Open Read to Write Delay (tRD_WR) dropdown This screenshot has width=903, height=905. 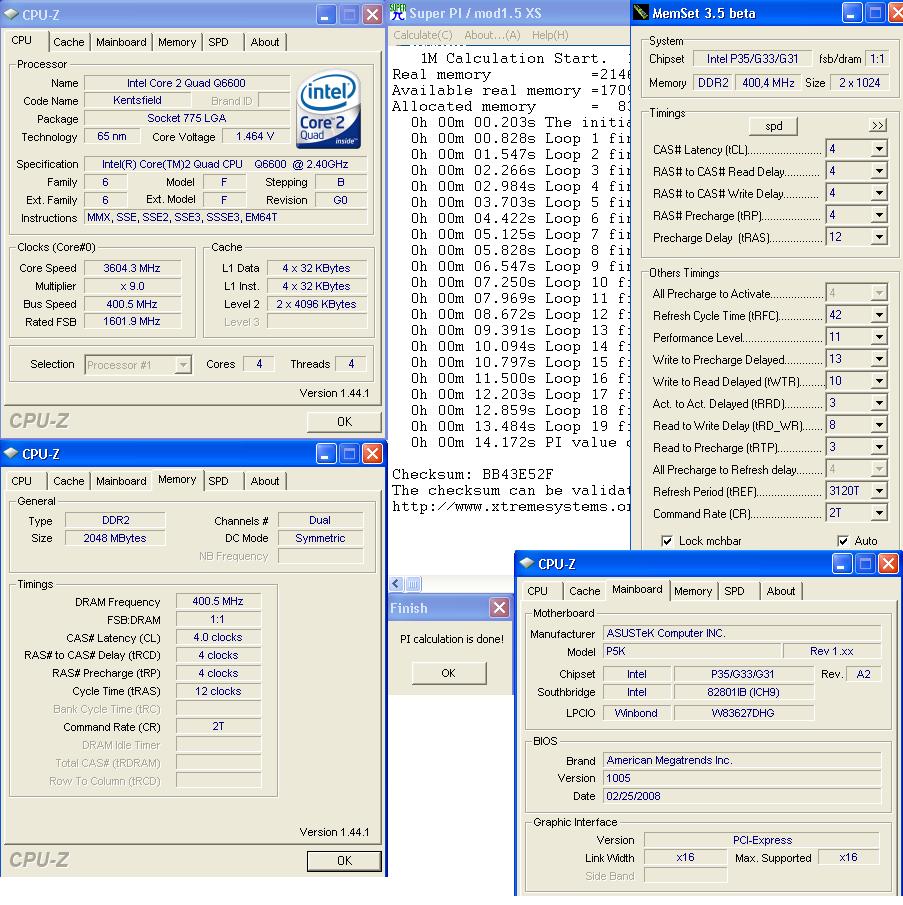(x=878, y=425)
